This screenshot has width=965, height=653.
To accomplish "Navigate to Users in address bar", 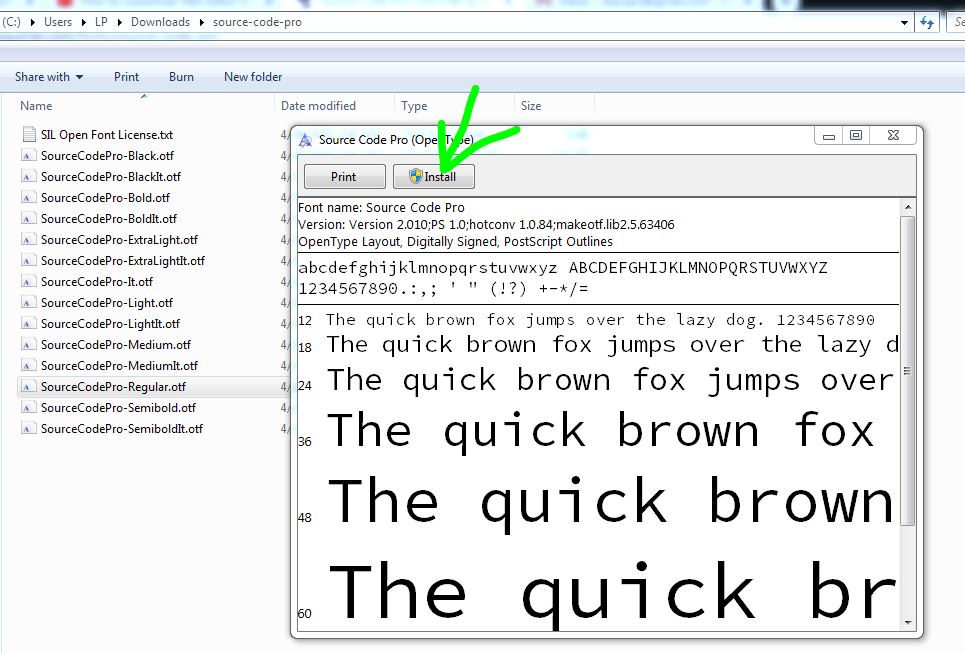I will (x=58, y=22).
